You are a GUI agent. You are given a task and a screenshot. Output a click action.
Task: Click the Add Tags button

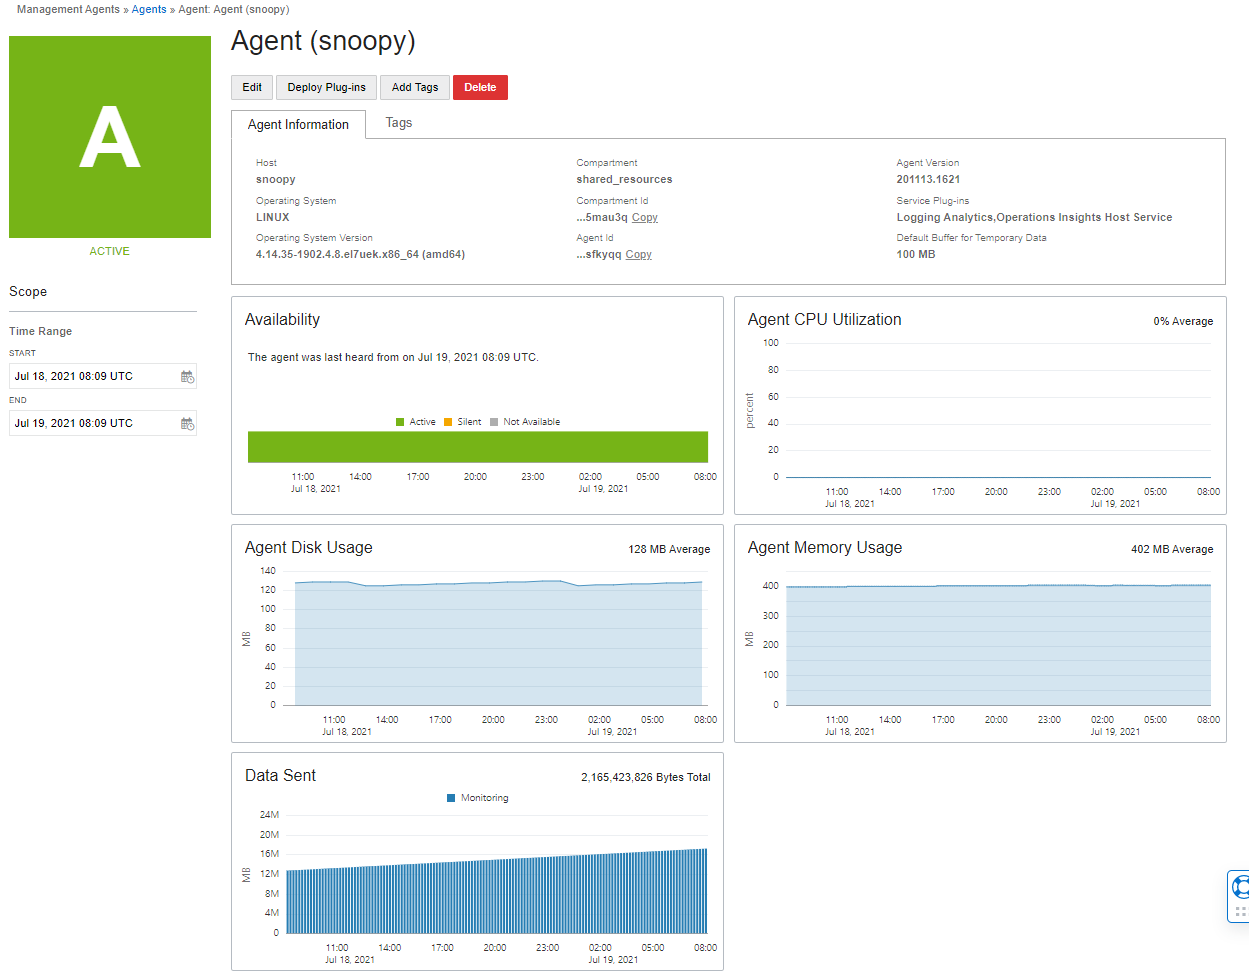[414, 87]
